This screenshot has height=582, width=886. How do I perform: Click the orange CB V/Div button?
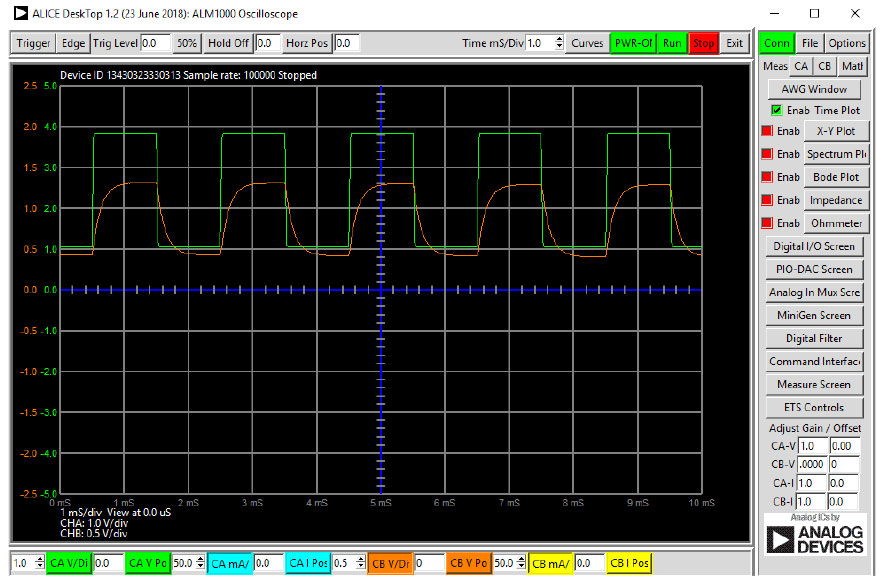390,563
